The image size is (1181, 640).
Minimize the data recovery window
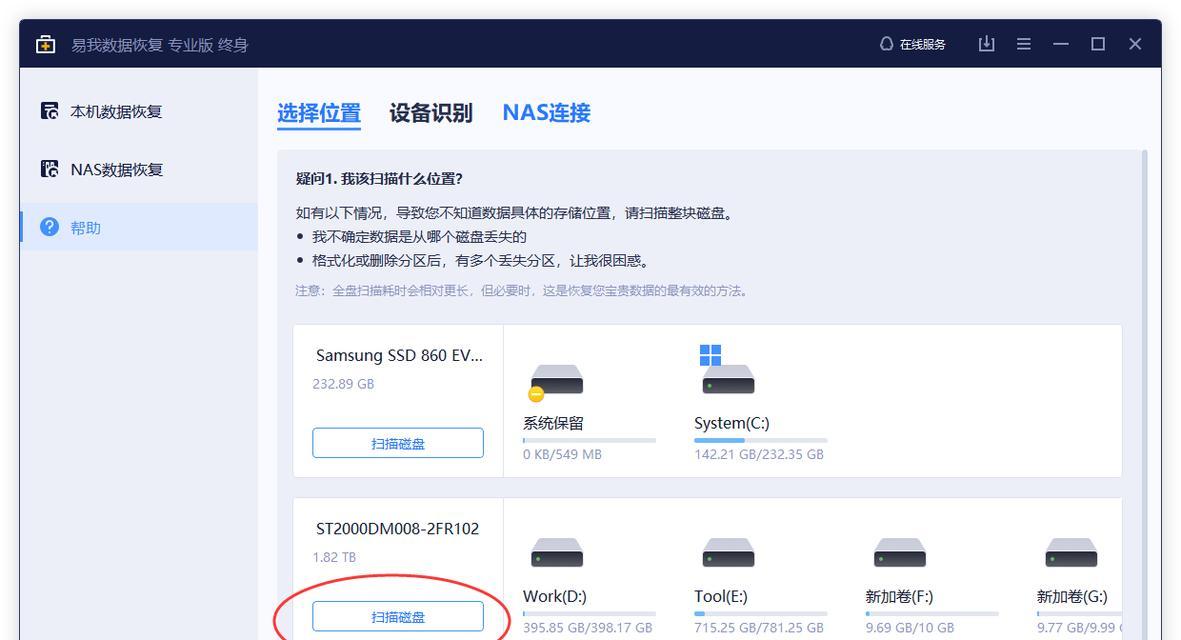point(1060,44)
